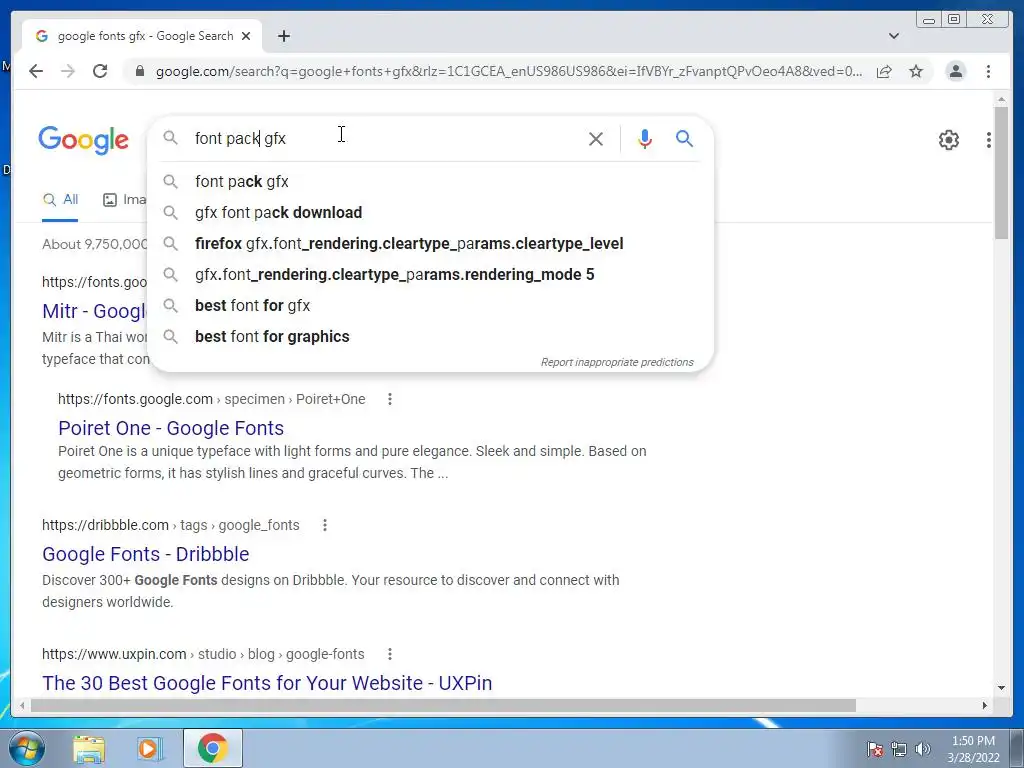
Task: Click the Chrome taskbar button
Action: point(212,748)
